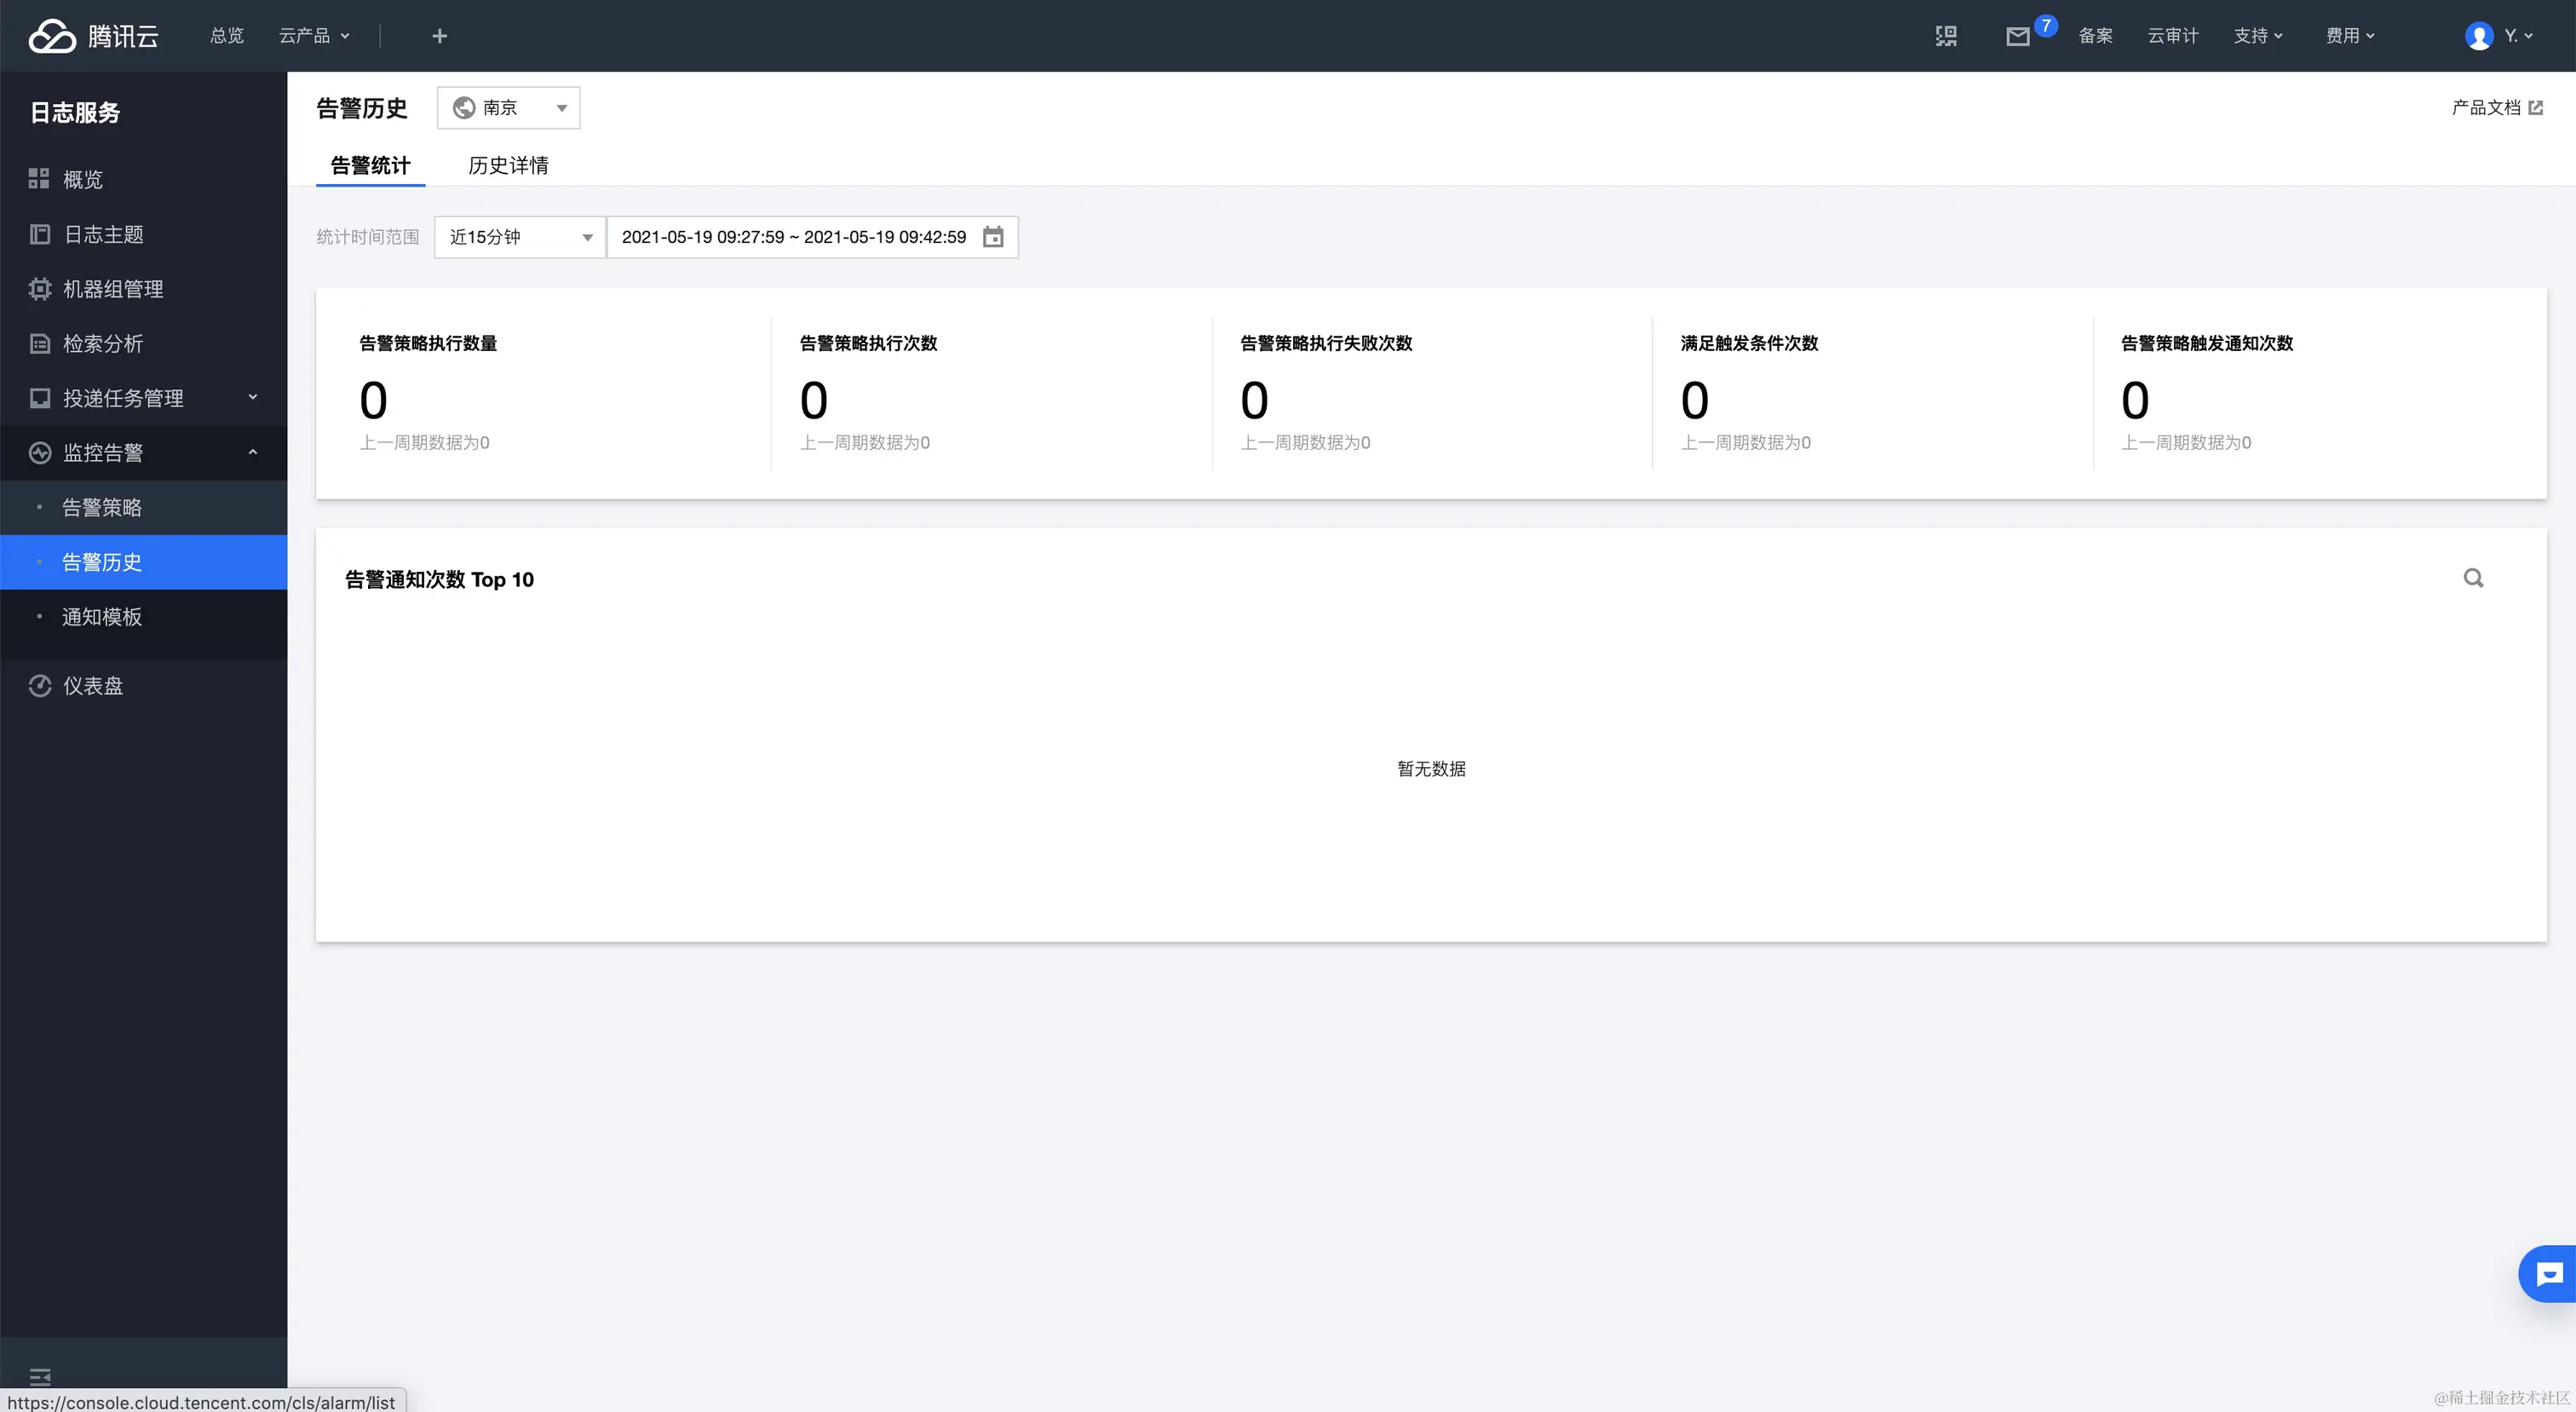Go to 告警策略 in the sidebar
Screen dimensions: 2576x1412
(102, 507)
